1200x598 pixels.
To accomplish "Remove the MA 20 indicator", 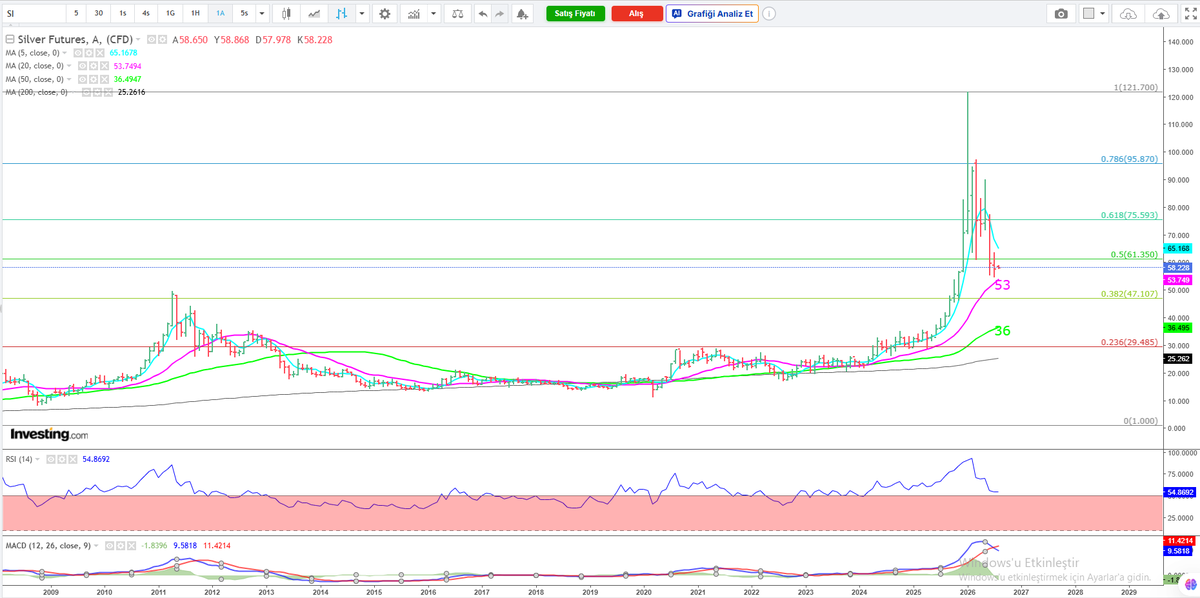I will (104, 66).
